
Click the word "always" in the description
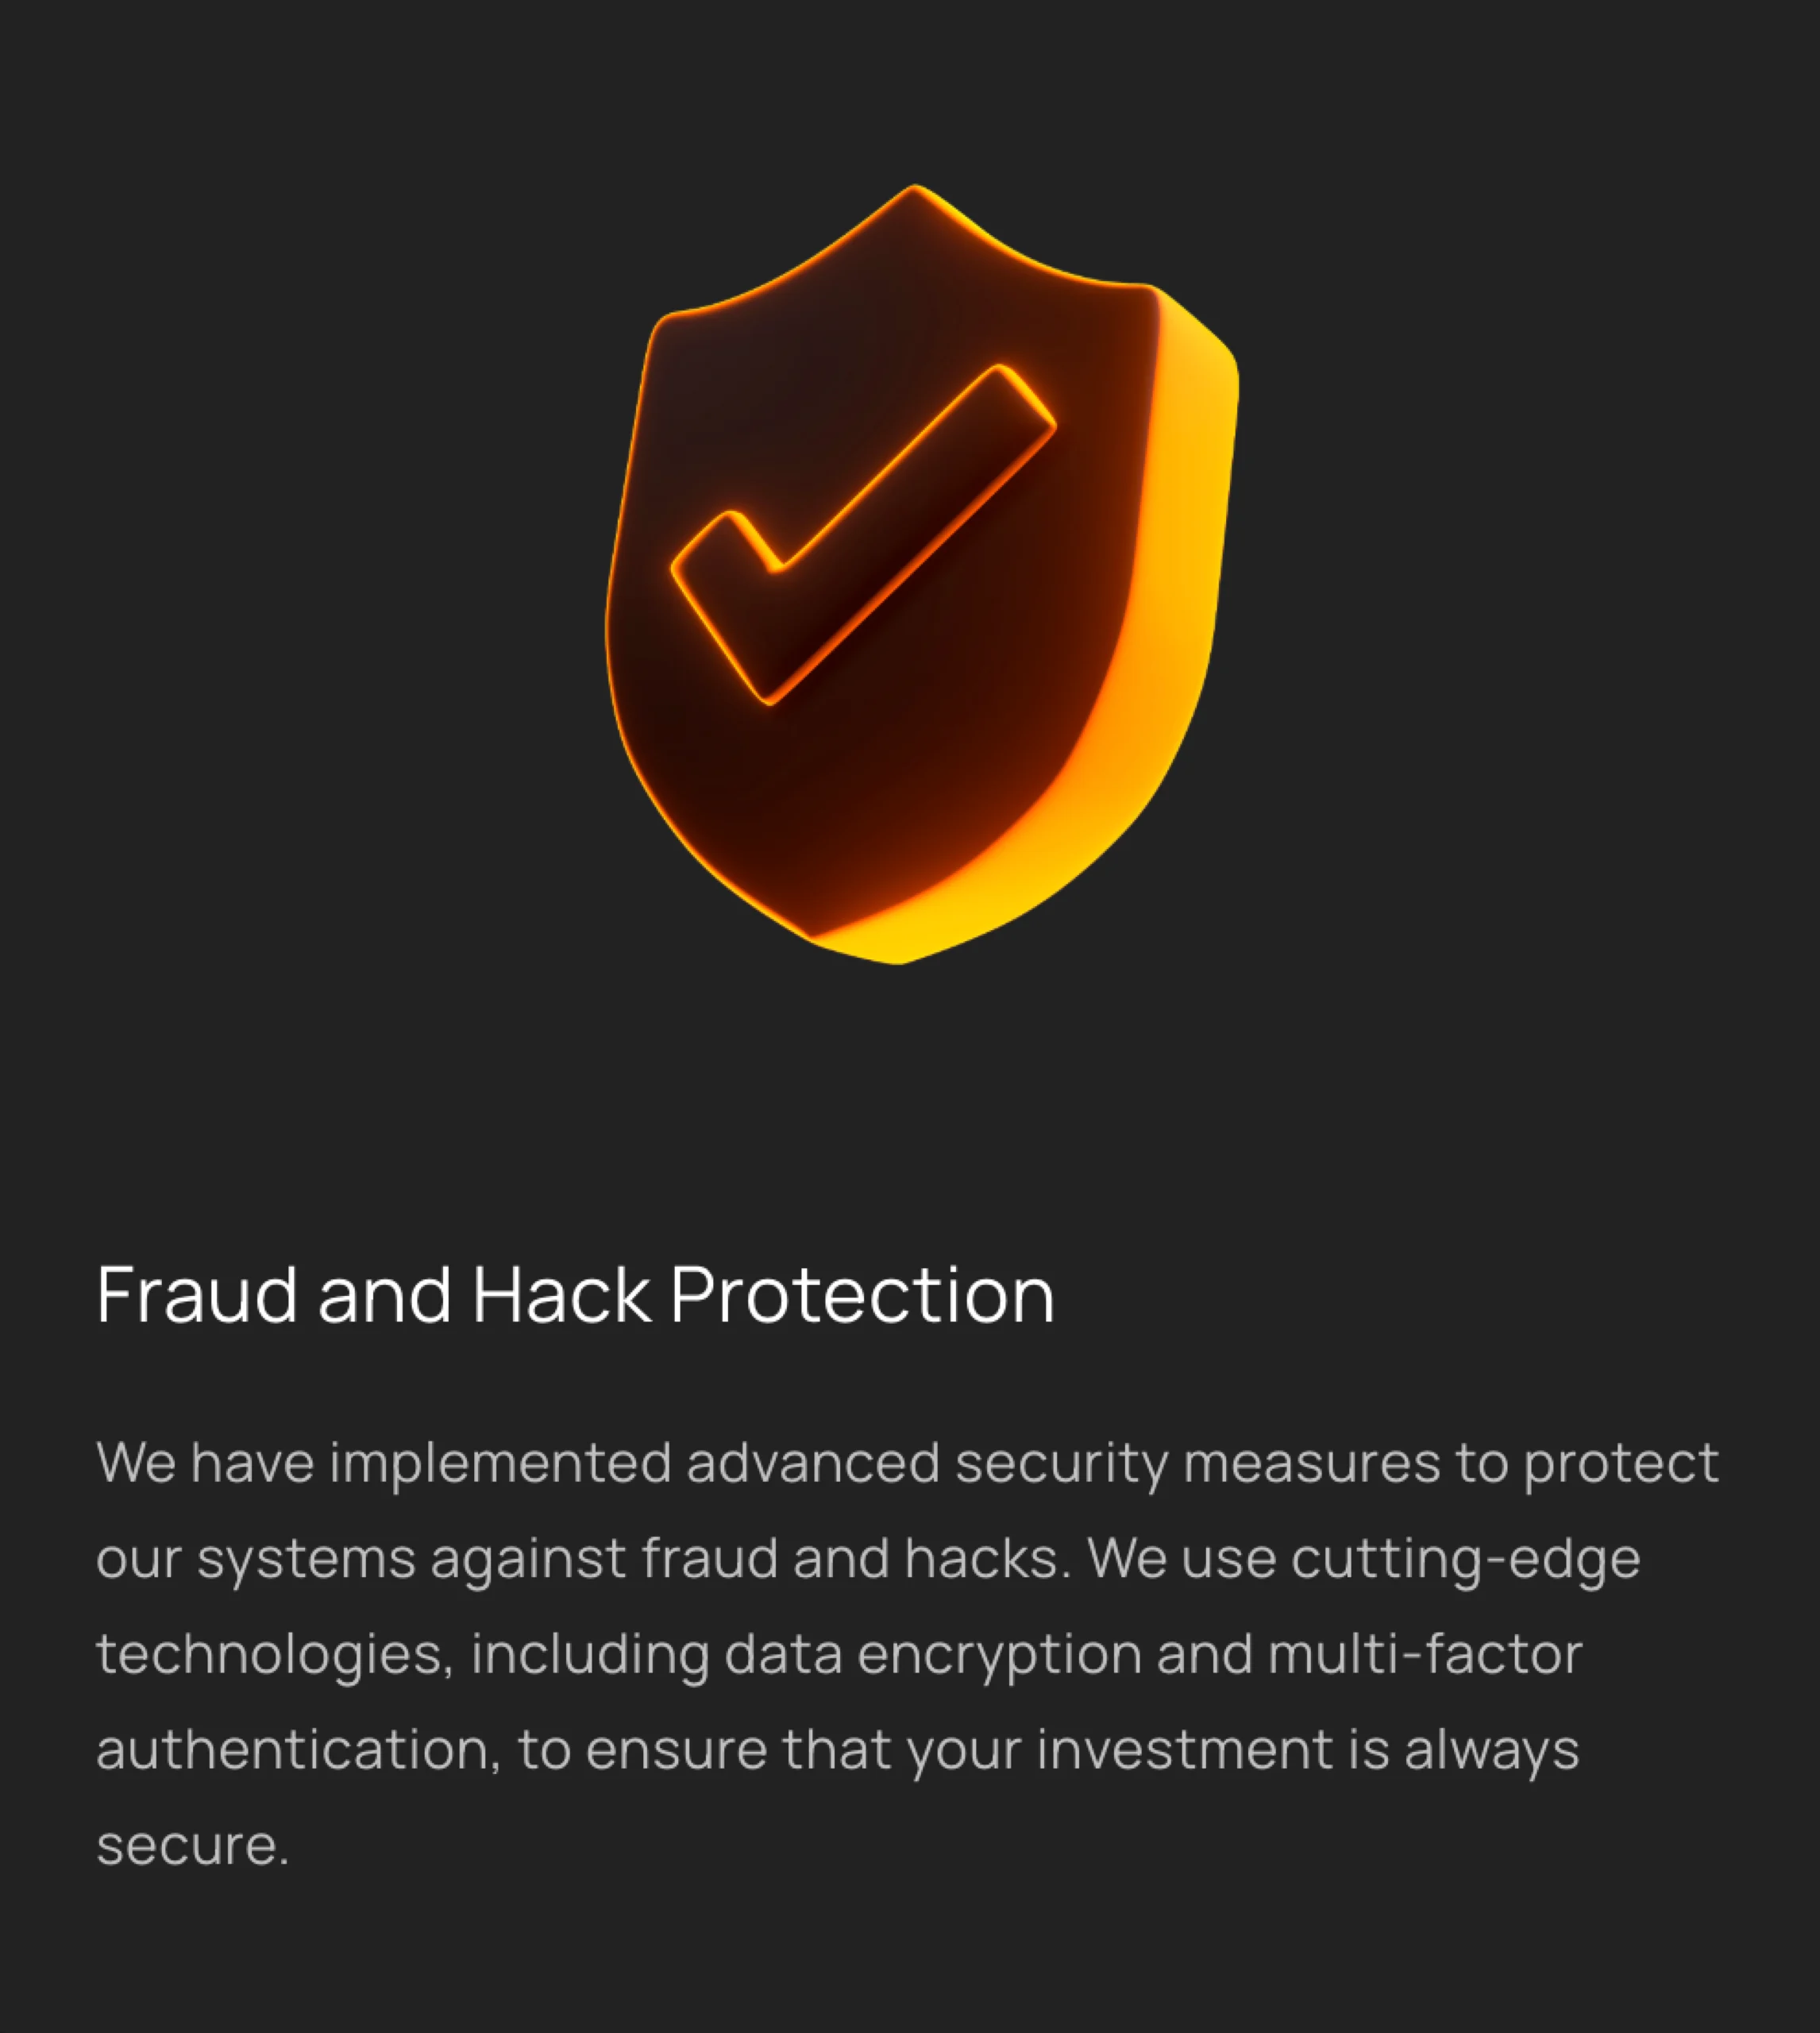click(1491, 1750)
